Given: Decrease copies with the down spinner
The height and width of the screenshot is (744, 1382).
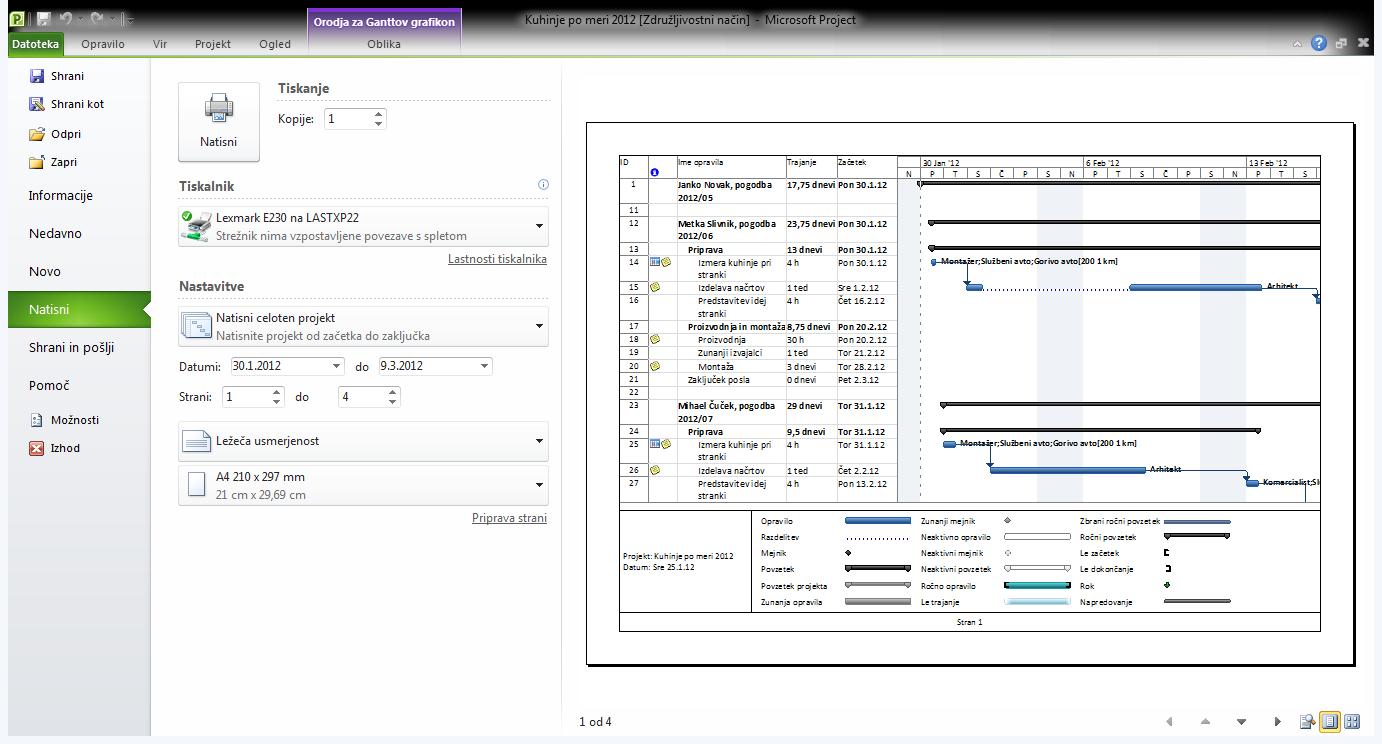Looking at the screenshot, I should [x=379, y=124].
